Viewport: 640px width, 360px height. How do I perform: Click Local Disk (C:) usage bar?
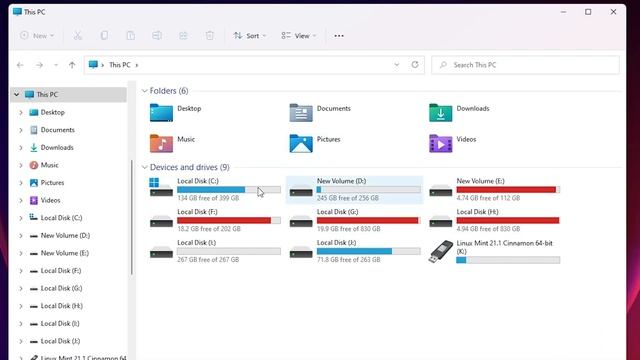[x=229, y=190]
